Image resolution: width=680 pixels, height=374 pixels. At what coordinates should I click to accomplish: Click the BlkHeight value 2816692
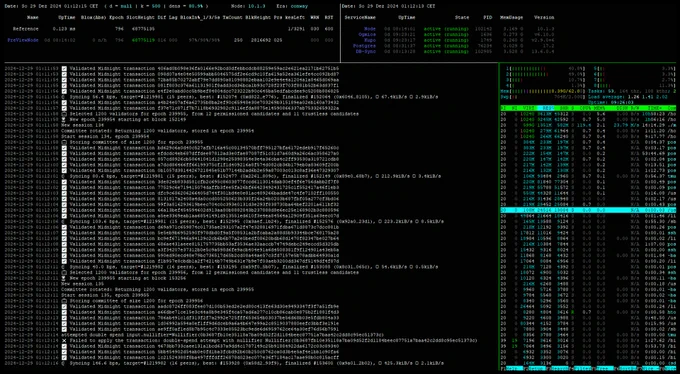(x=260, y=40)
